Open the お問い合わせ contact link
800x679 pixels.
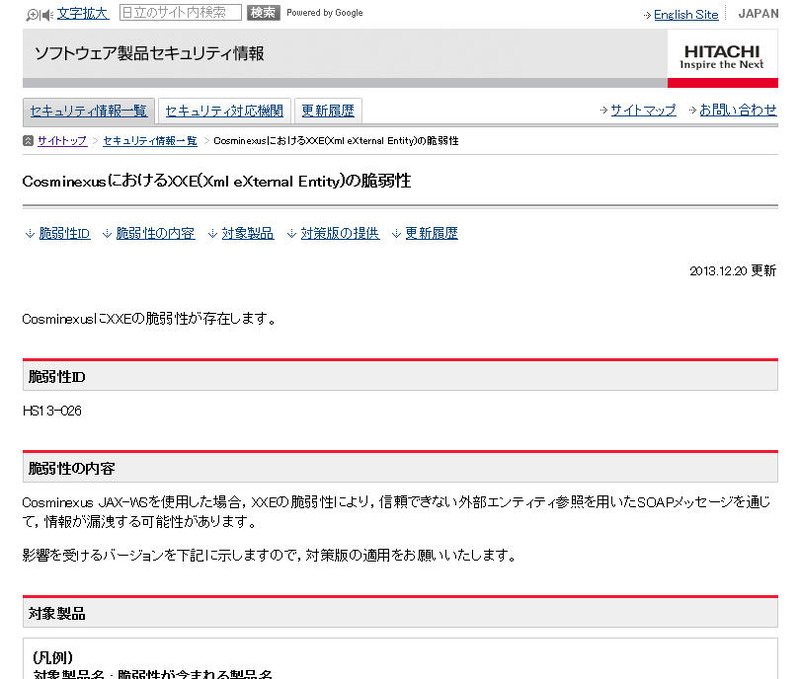(737, 110)
